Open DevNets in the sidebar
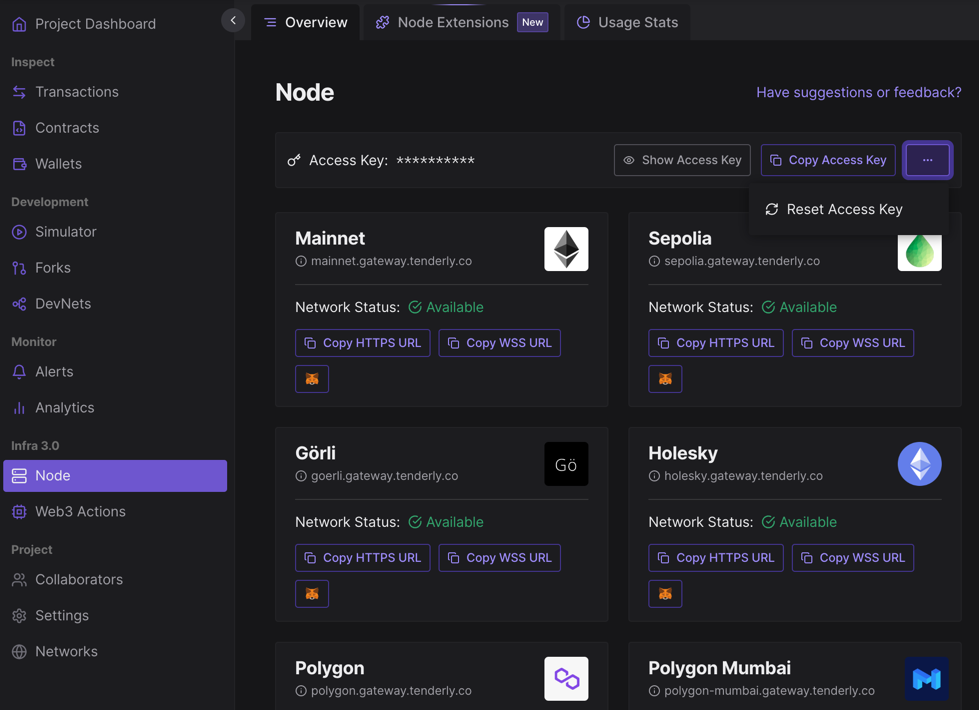 51,303
